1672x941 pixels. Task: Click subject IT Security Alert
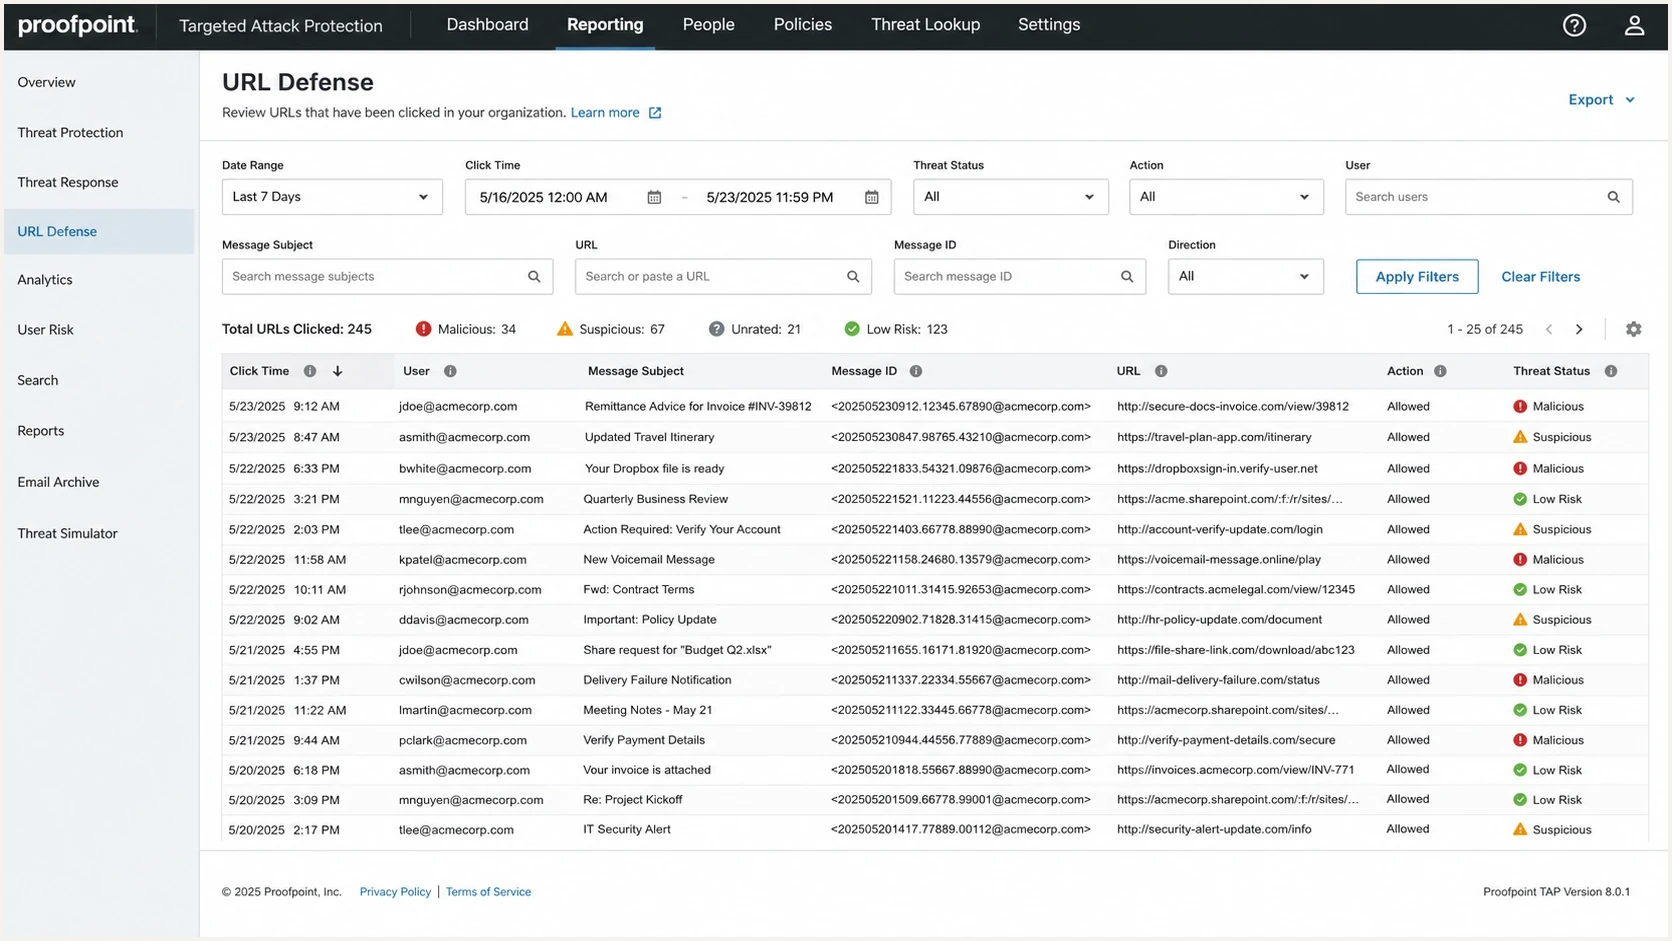627,830
